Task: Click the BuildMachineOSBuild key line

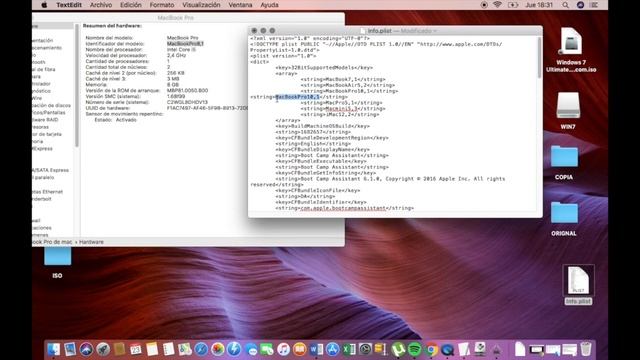Action: 322,127
